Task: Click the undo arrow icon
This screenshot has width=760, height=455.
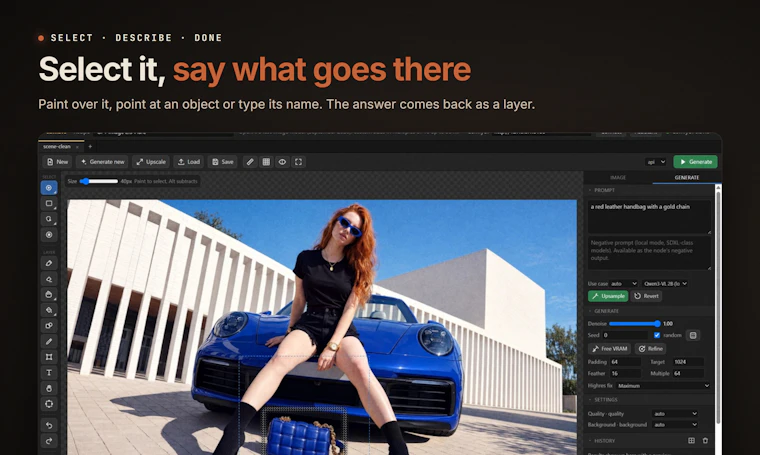Action: (x=49, y=425)
